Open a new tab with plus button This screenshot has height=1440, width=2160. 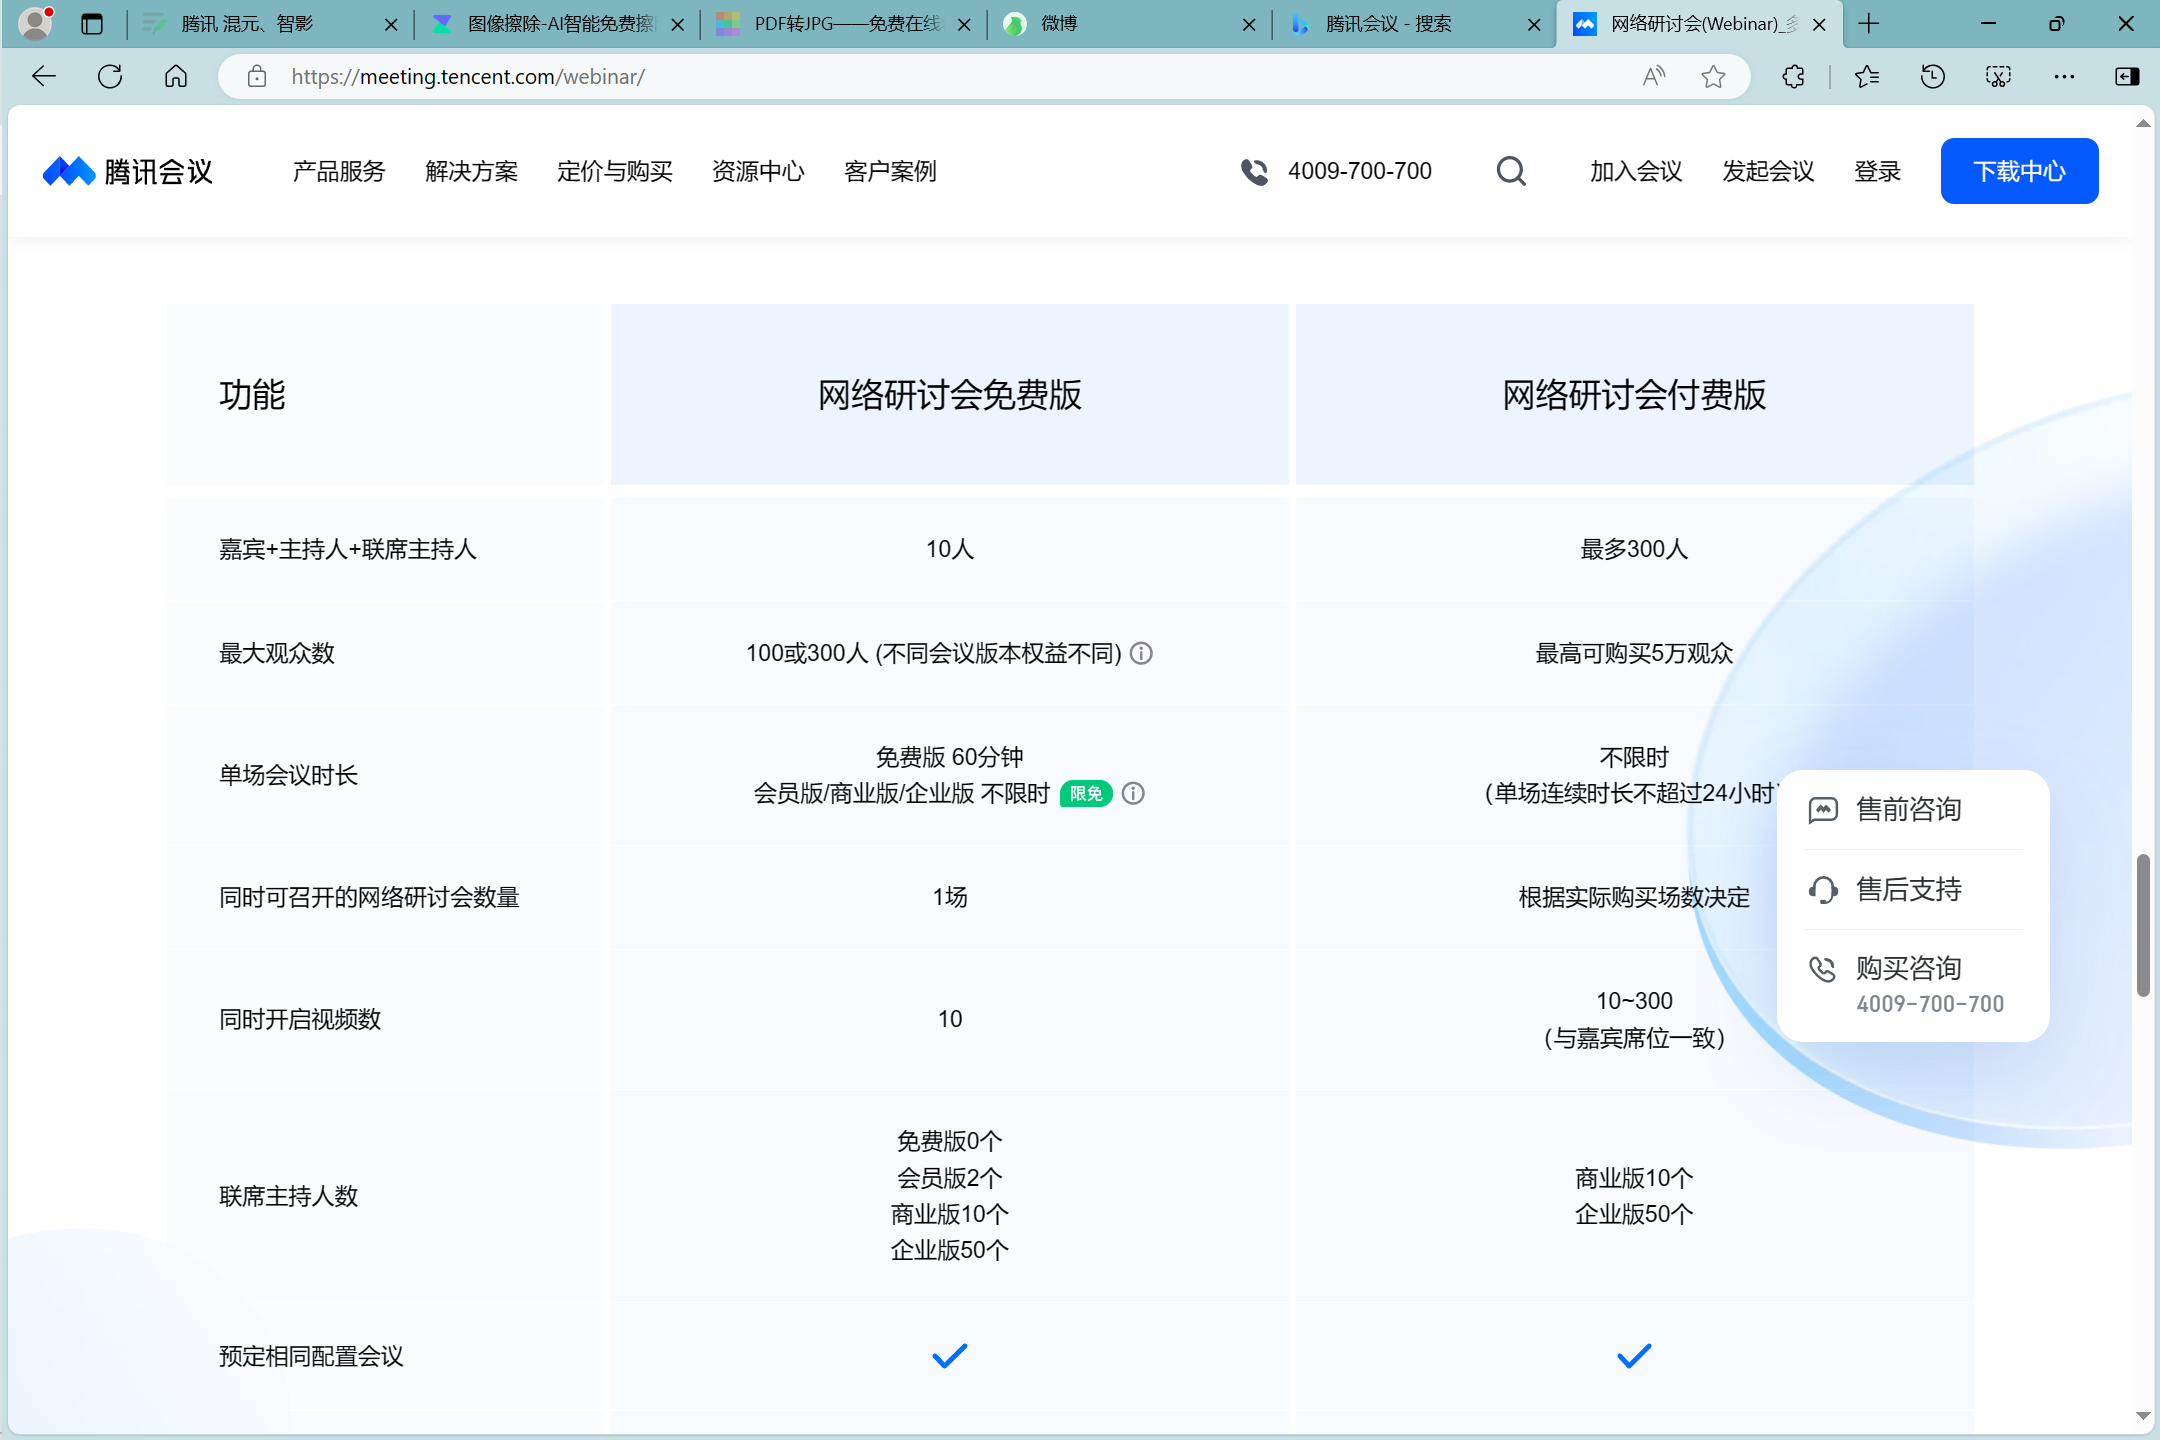1869,24
